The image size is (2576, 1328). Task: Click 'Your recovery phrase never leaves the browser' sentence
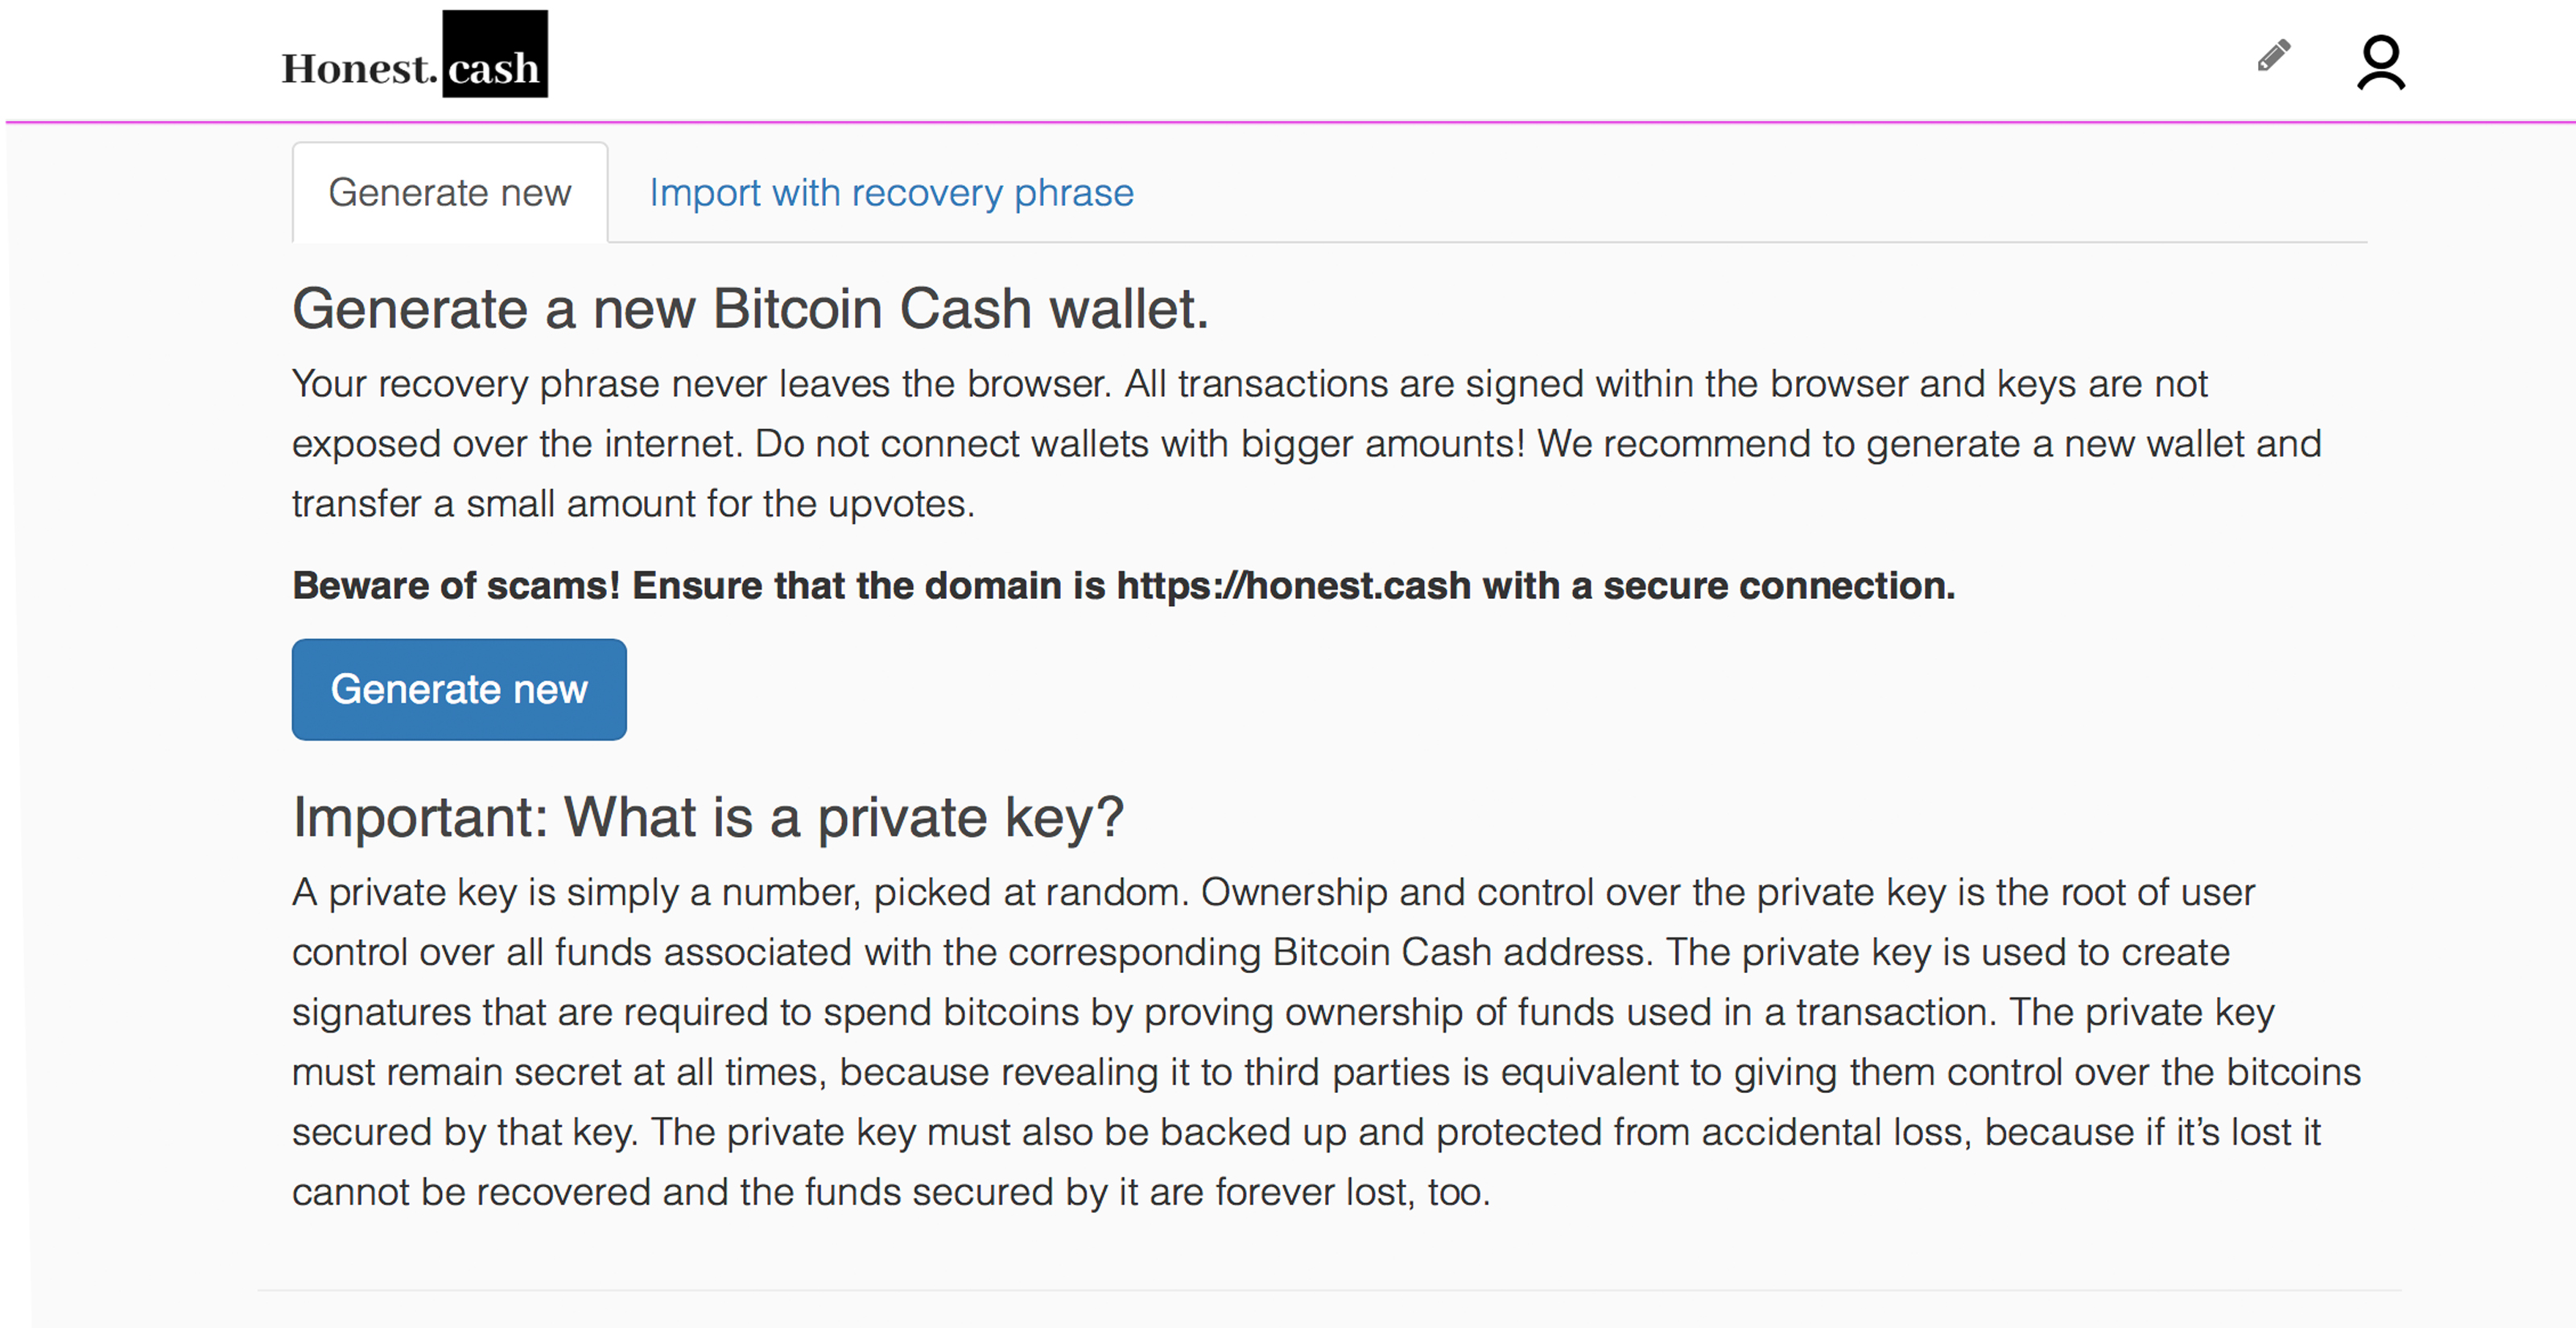coord(700,384)
